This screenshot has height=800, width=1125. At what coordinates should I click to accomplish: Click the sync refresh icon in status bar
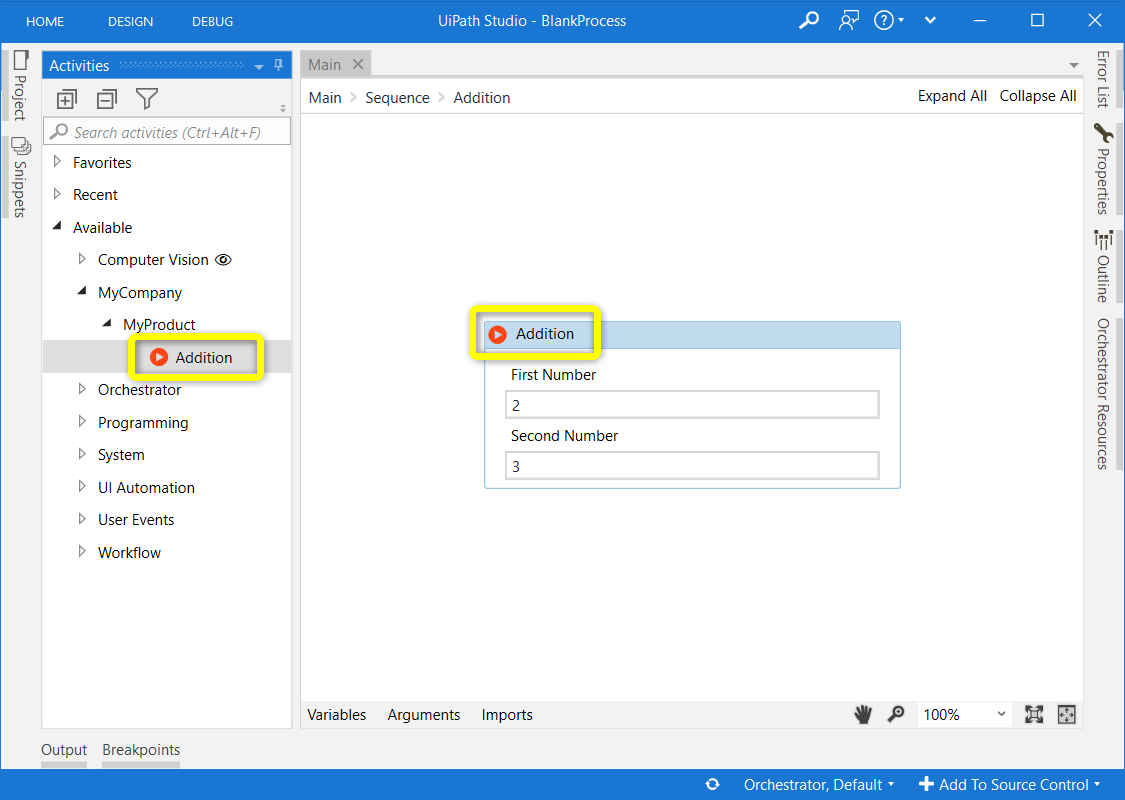[x=713, y=785]
